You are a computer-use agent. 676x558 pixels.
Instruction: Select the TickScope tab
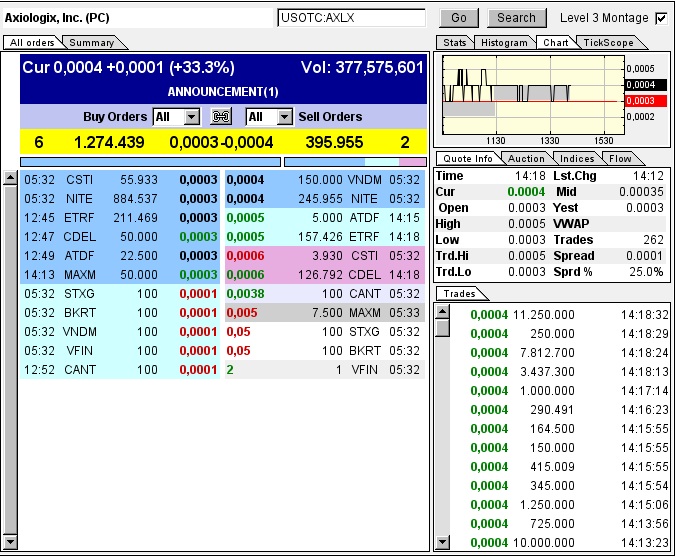coord(608,43)
